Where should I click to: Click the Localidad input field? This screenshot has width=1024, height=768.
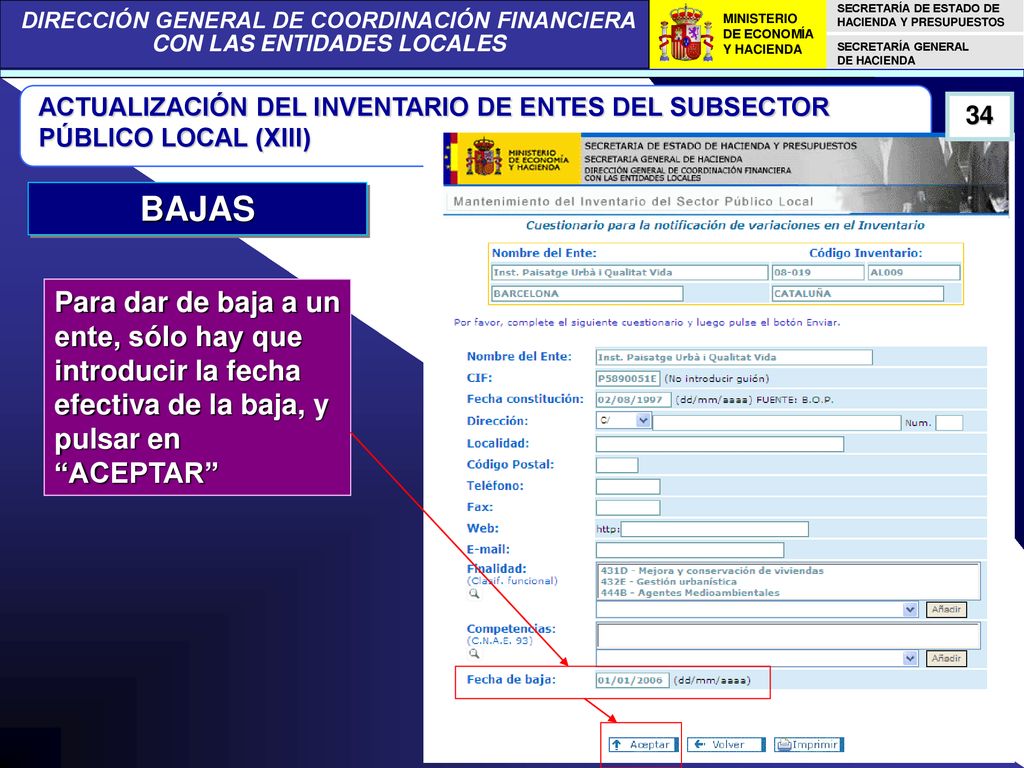click(x=720, y=444)
